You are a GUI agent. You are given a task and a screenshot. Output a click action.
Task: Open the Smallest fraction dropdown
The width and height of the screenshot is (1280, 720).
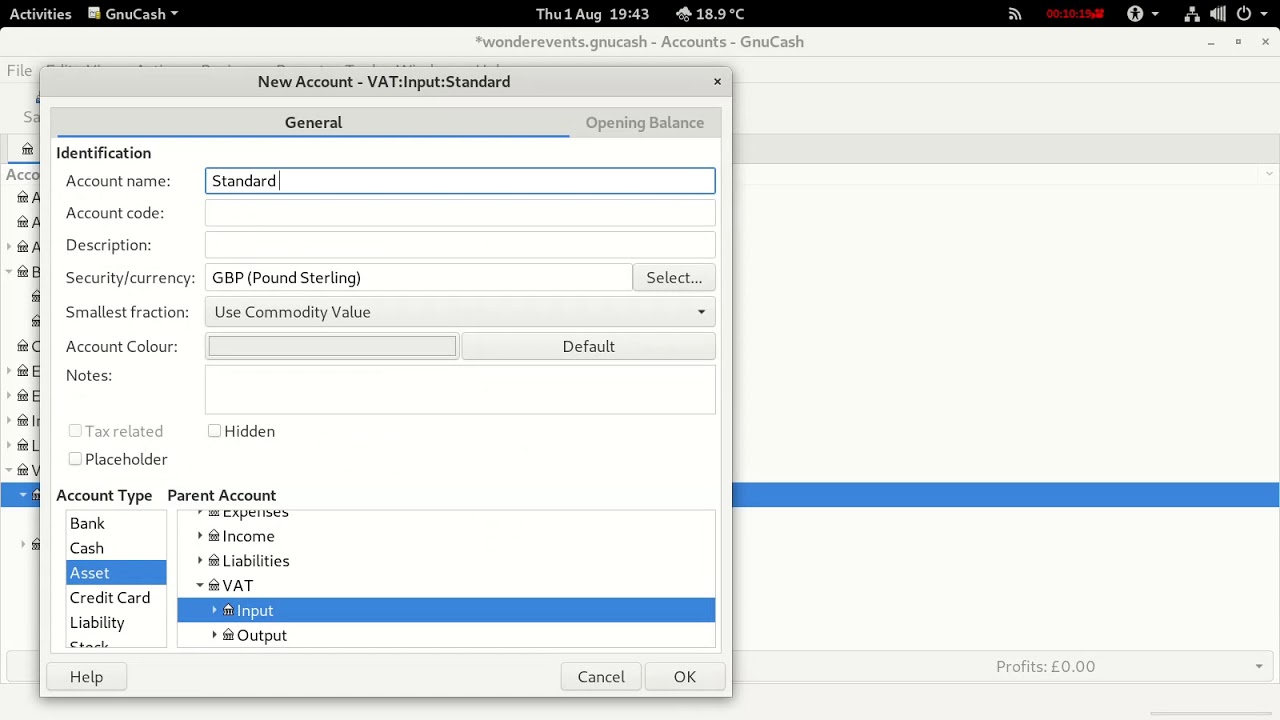point(460,312)
